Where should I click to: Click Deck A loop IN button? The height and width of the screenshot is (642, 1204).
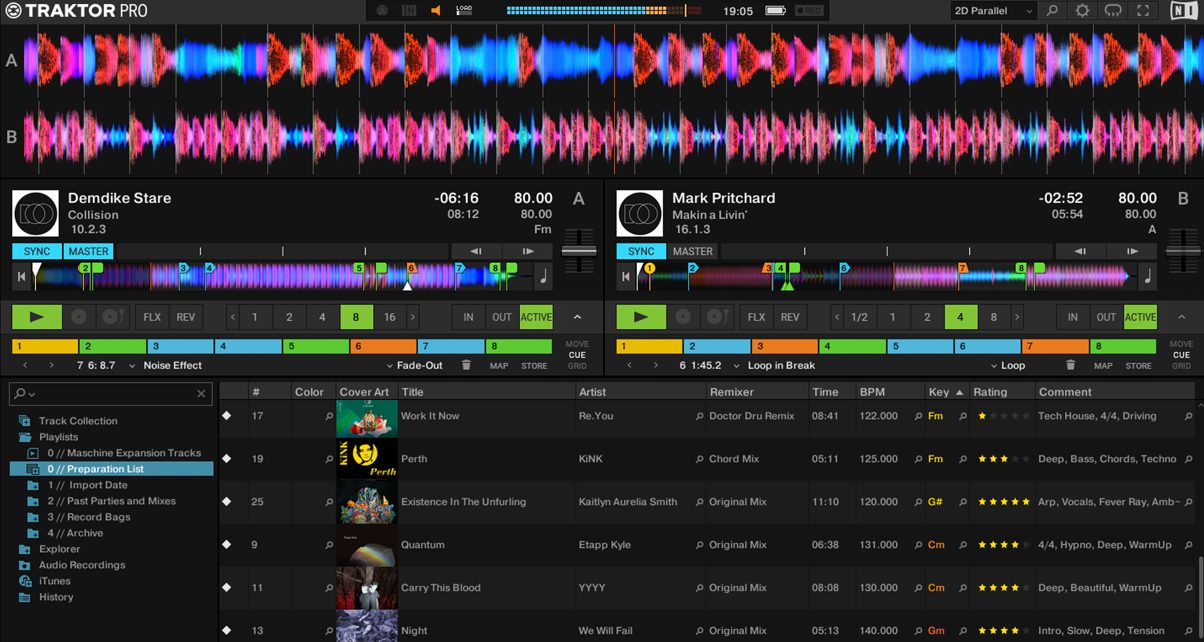tap(468, 317)
